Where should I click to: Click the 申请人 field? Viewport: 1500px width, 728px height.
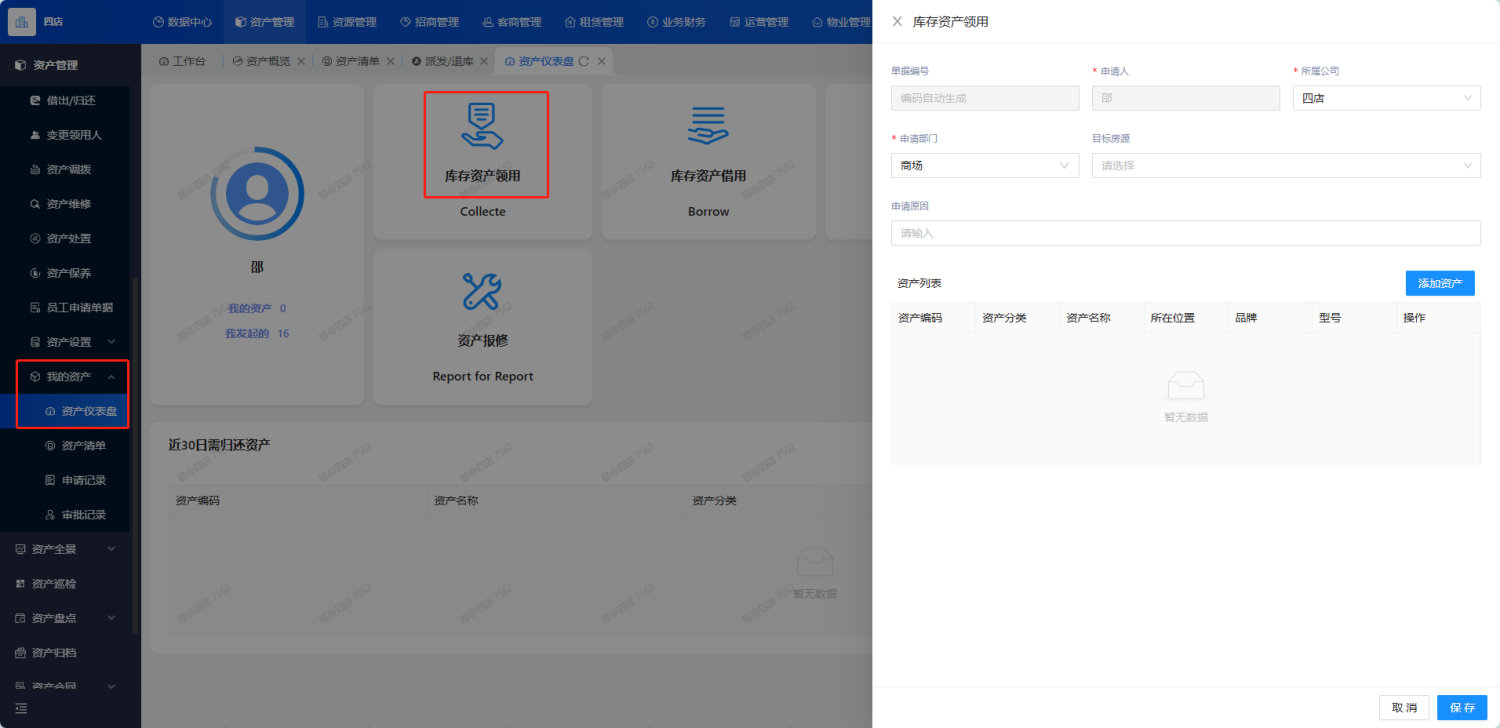coord(1186,98)
